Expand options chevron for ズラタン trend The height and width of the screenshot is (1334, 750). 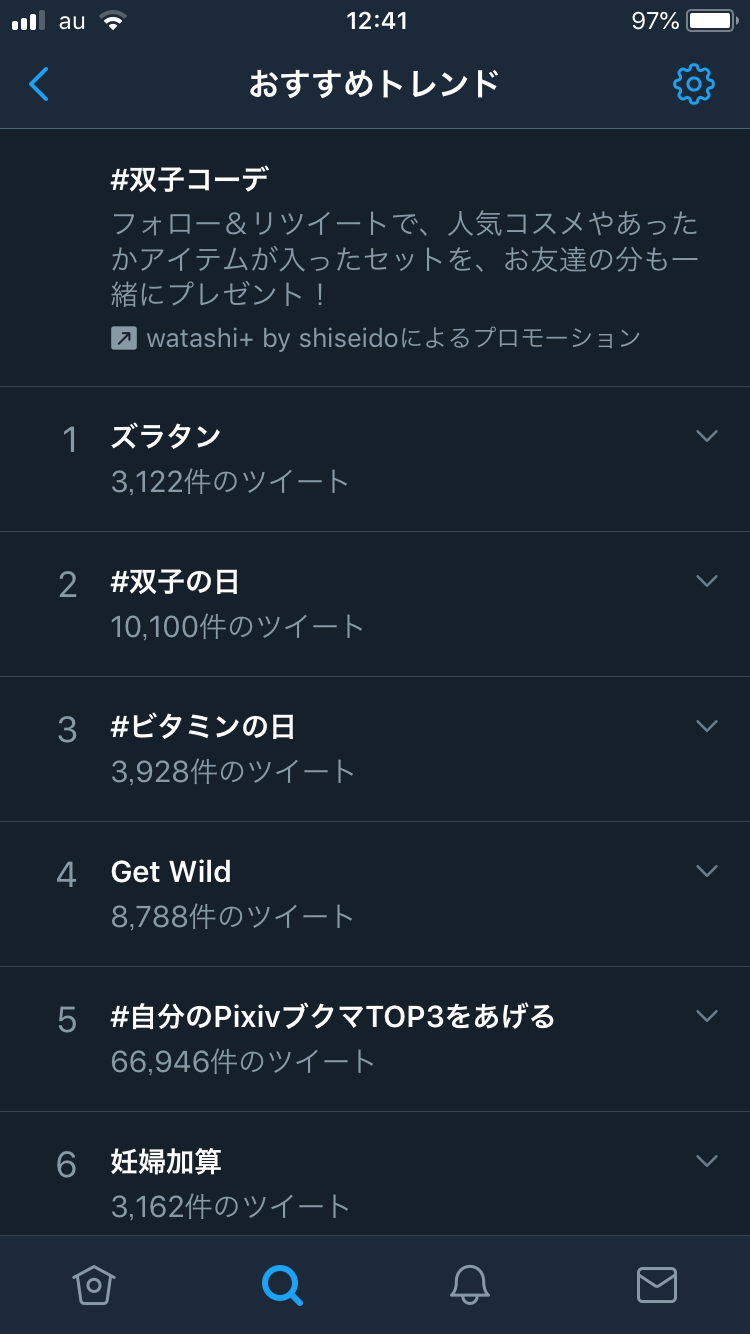coord(707,436)
